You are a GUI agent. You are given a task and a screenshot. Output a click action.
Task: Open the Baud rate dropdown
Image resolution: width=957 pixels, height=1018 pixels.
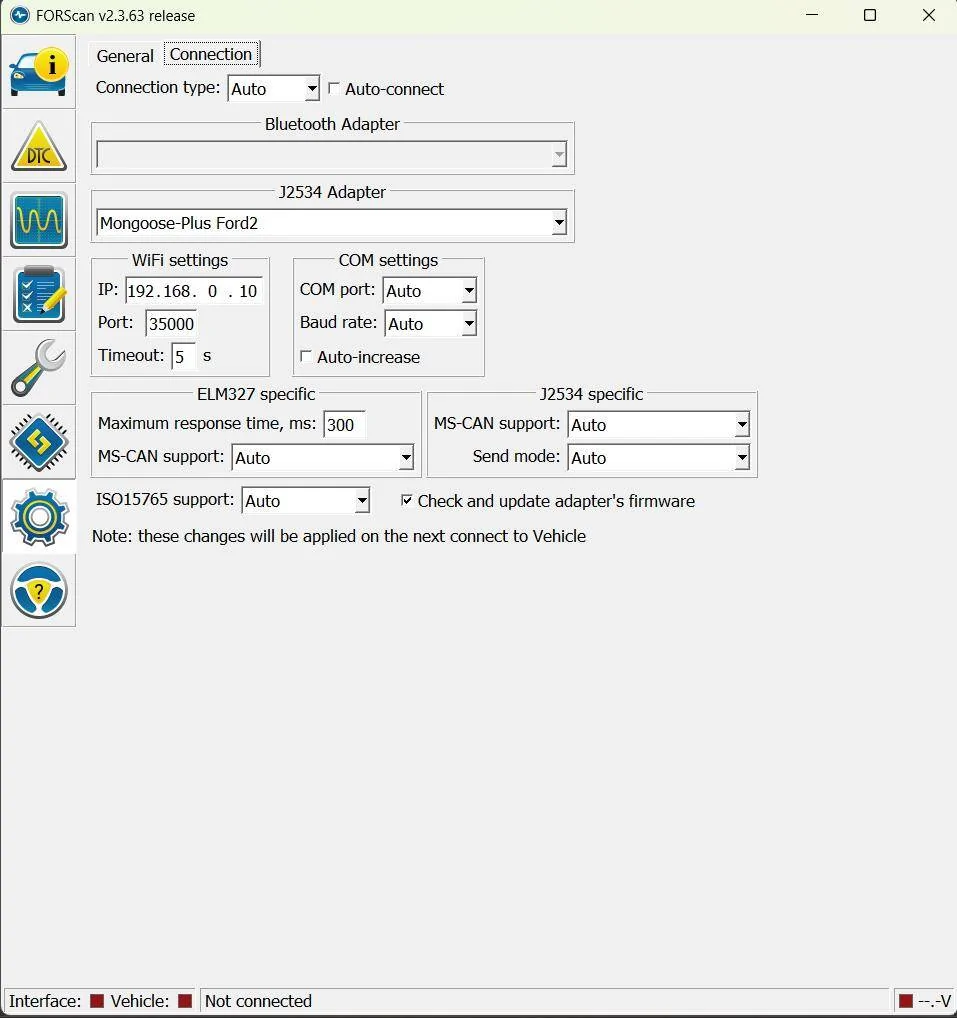[429, 324]
